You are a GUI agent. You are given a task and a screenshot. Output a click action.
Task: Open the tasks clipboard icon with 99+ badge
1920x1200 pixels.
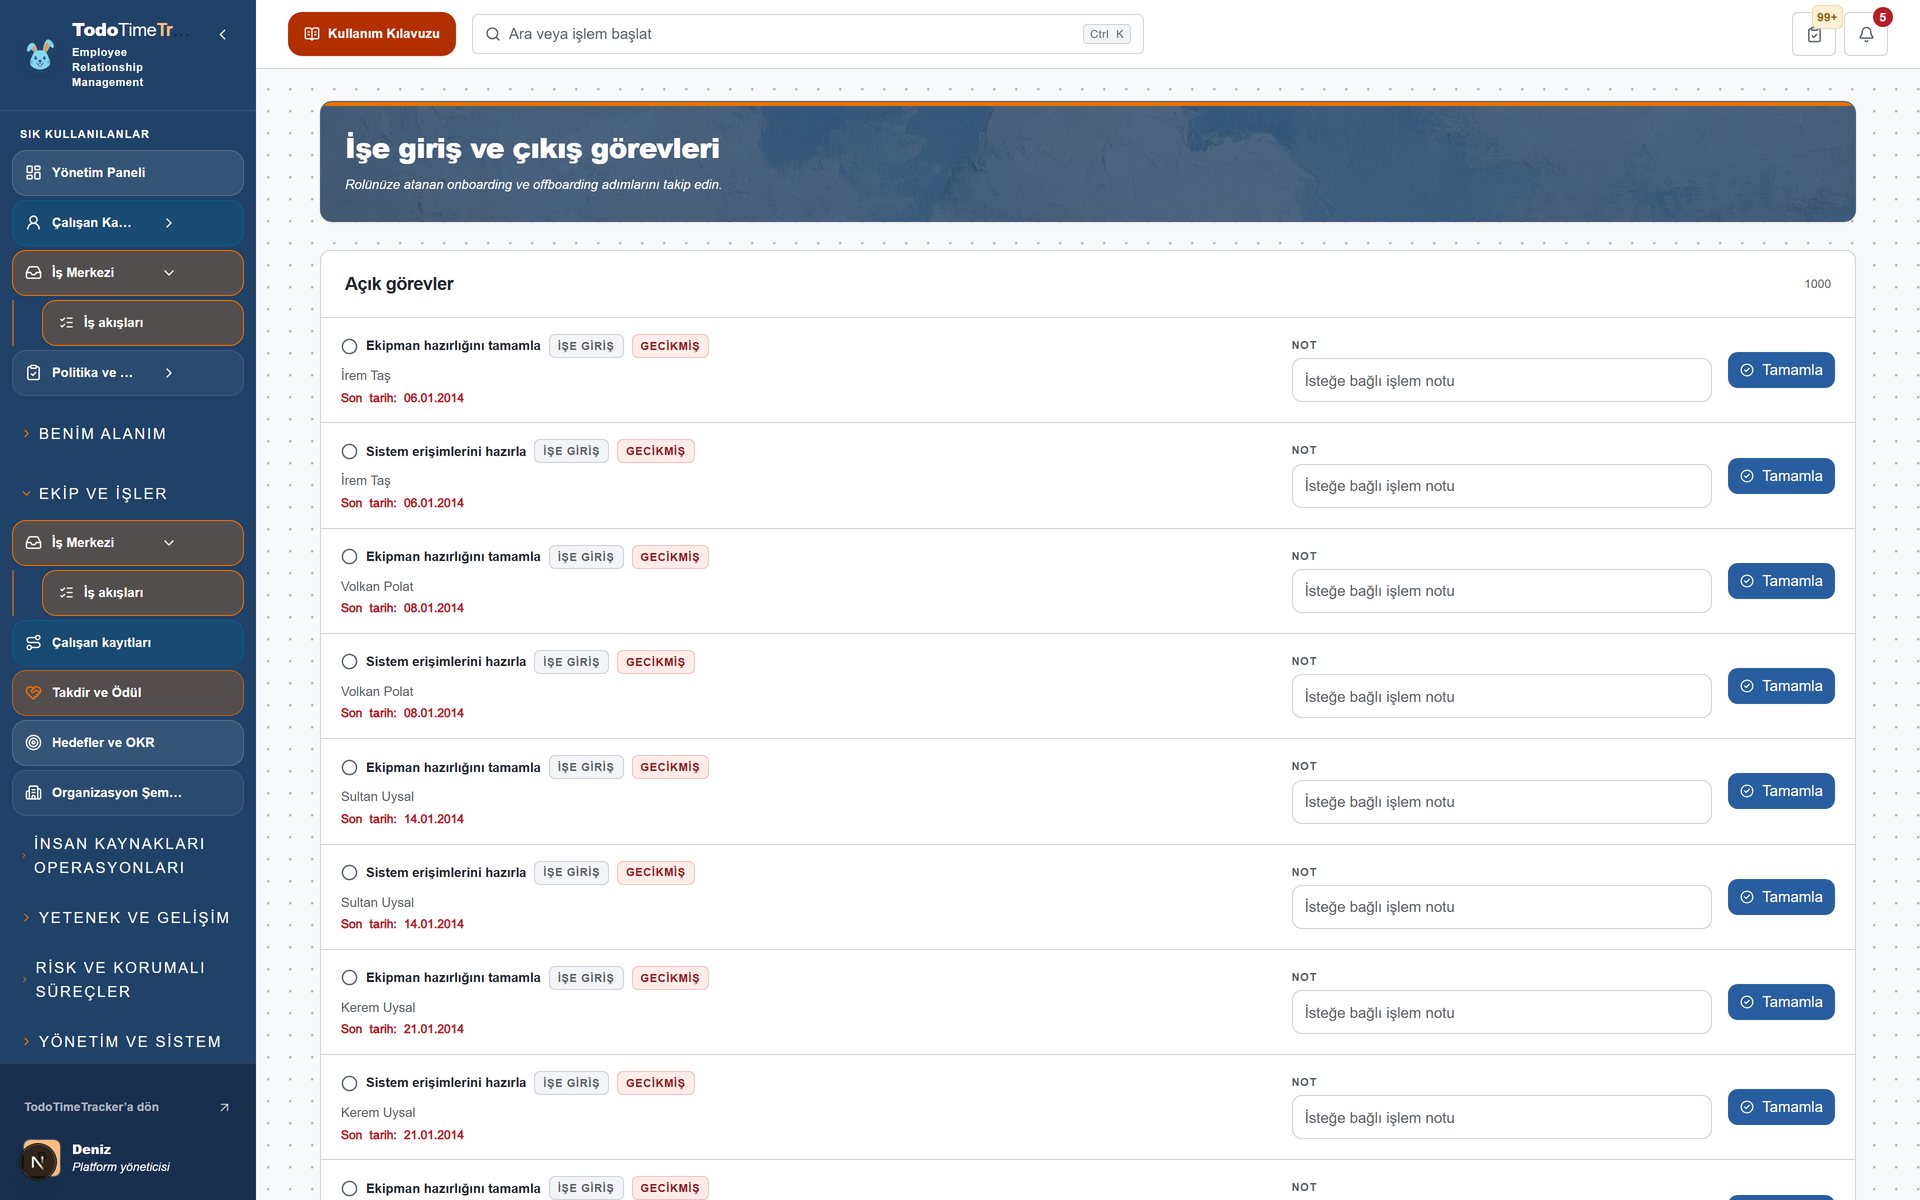[x=1814, y=34]
